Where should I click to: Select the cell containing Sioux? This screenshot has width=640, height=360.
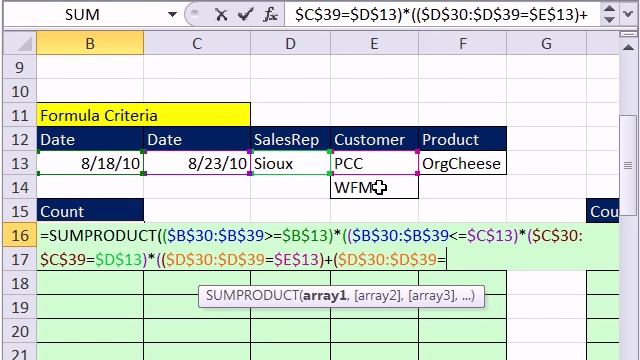coord(290,163)
